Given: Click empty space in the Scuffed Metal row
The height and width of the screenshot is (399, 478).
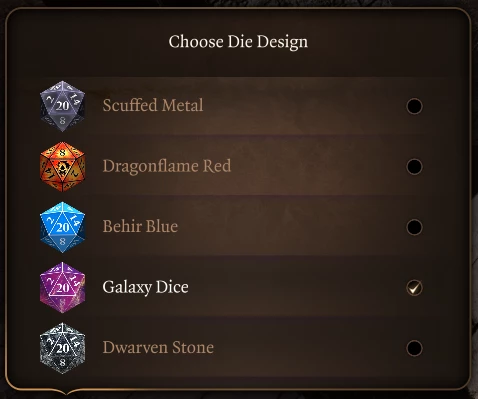Looking at the screenshot, I should 300,106.
